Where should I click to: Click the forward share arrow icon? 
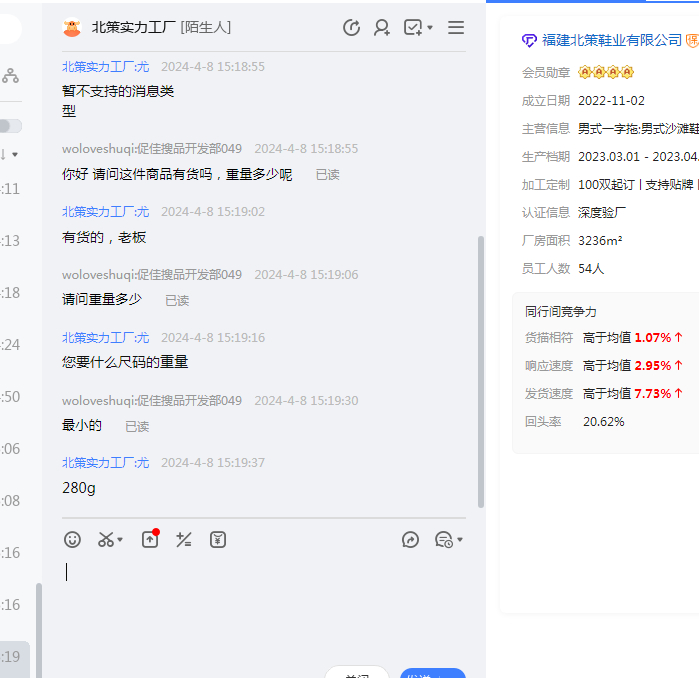pyautogui.click(x=410, y=539)
